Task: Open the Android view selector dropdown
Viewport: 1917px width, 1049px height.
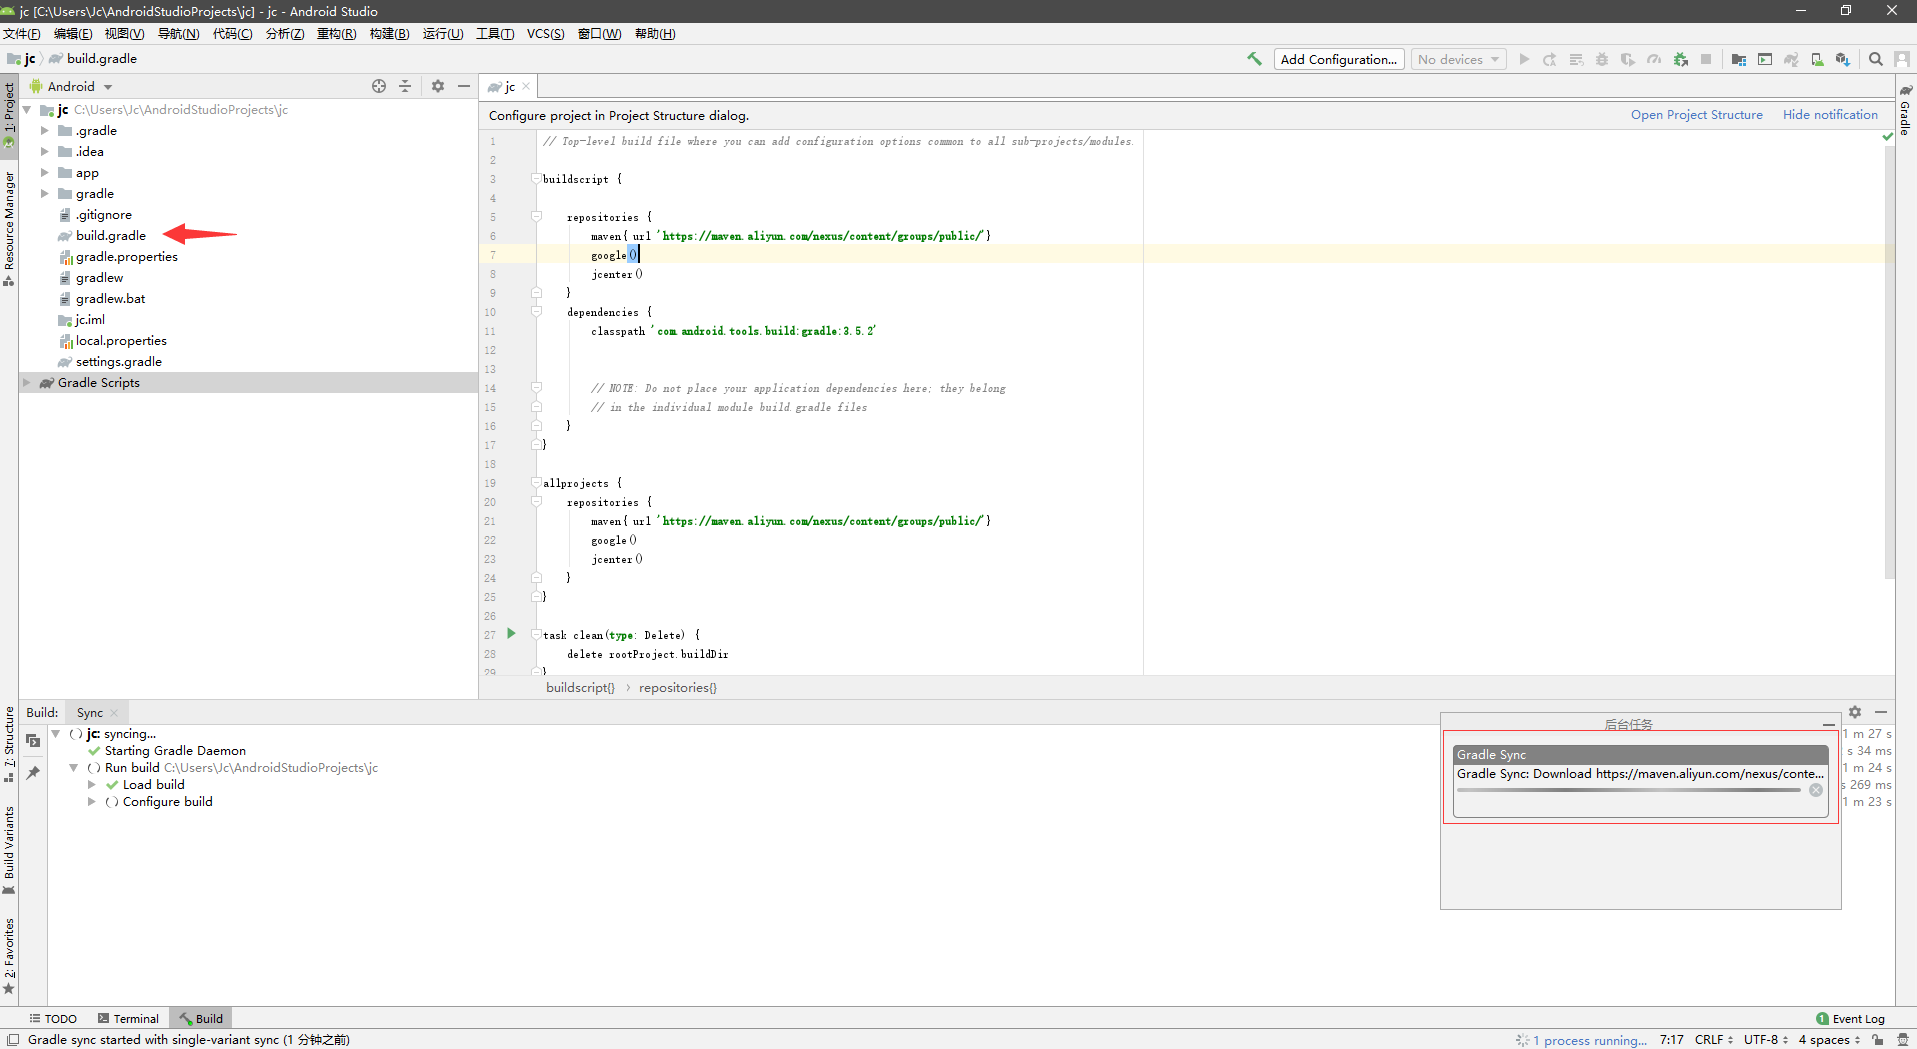Action: [x=71, y=86]
